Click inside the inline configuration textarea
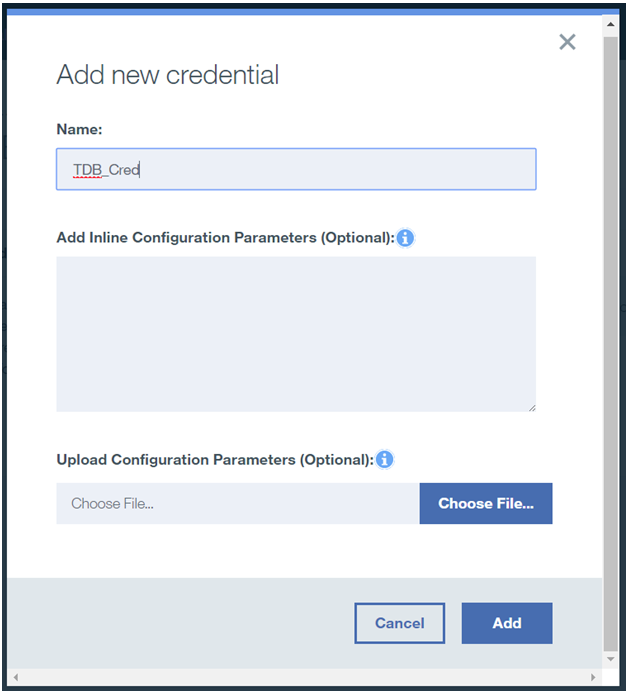The height and width of the screenshot is (695, 630). 296,334
